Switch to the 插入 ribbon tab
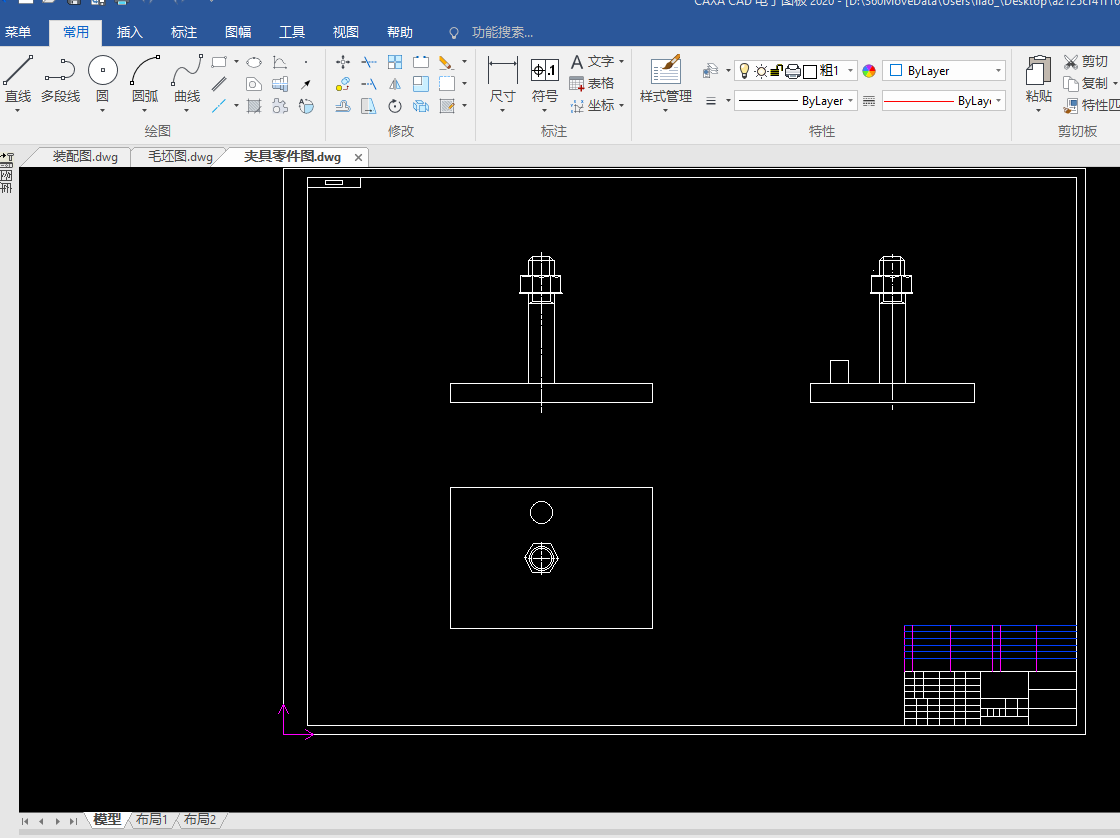Viewport: 1120px width, 838px height. click(x=129, y=32)
